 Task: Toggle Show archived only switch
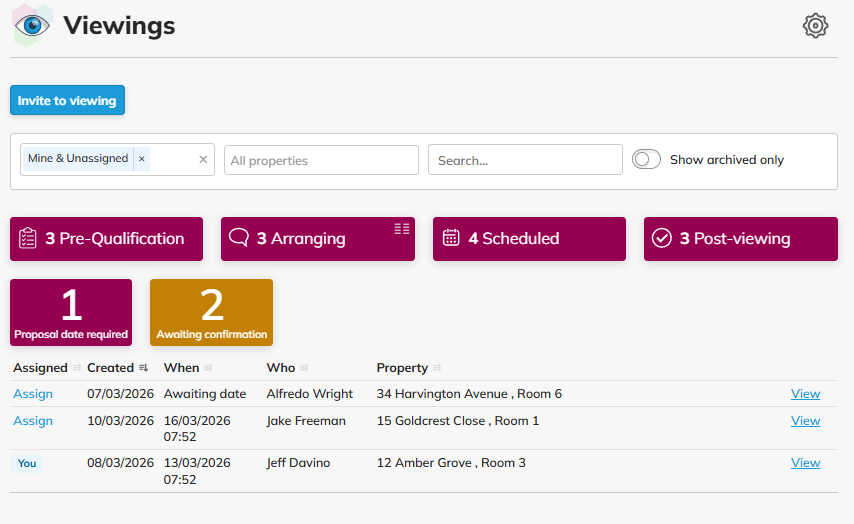(646, 159)
